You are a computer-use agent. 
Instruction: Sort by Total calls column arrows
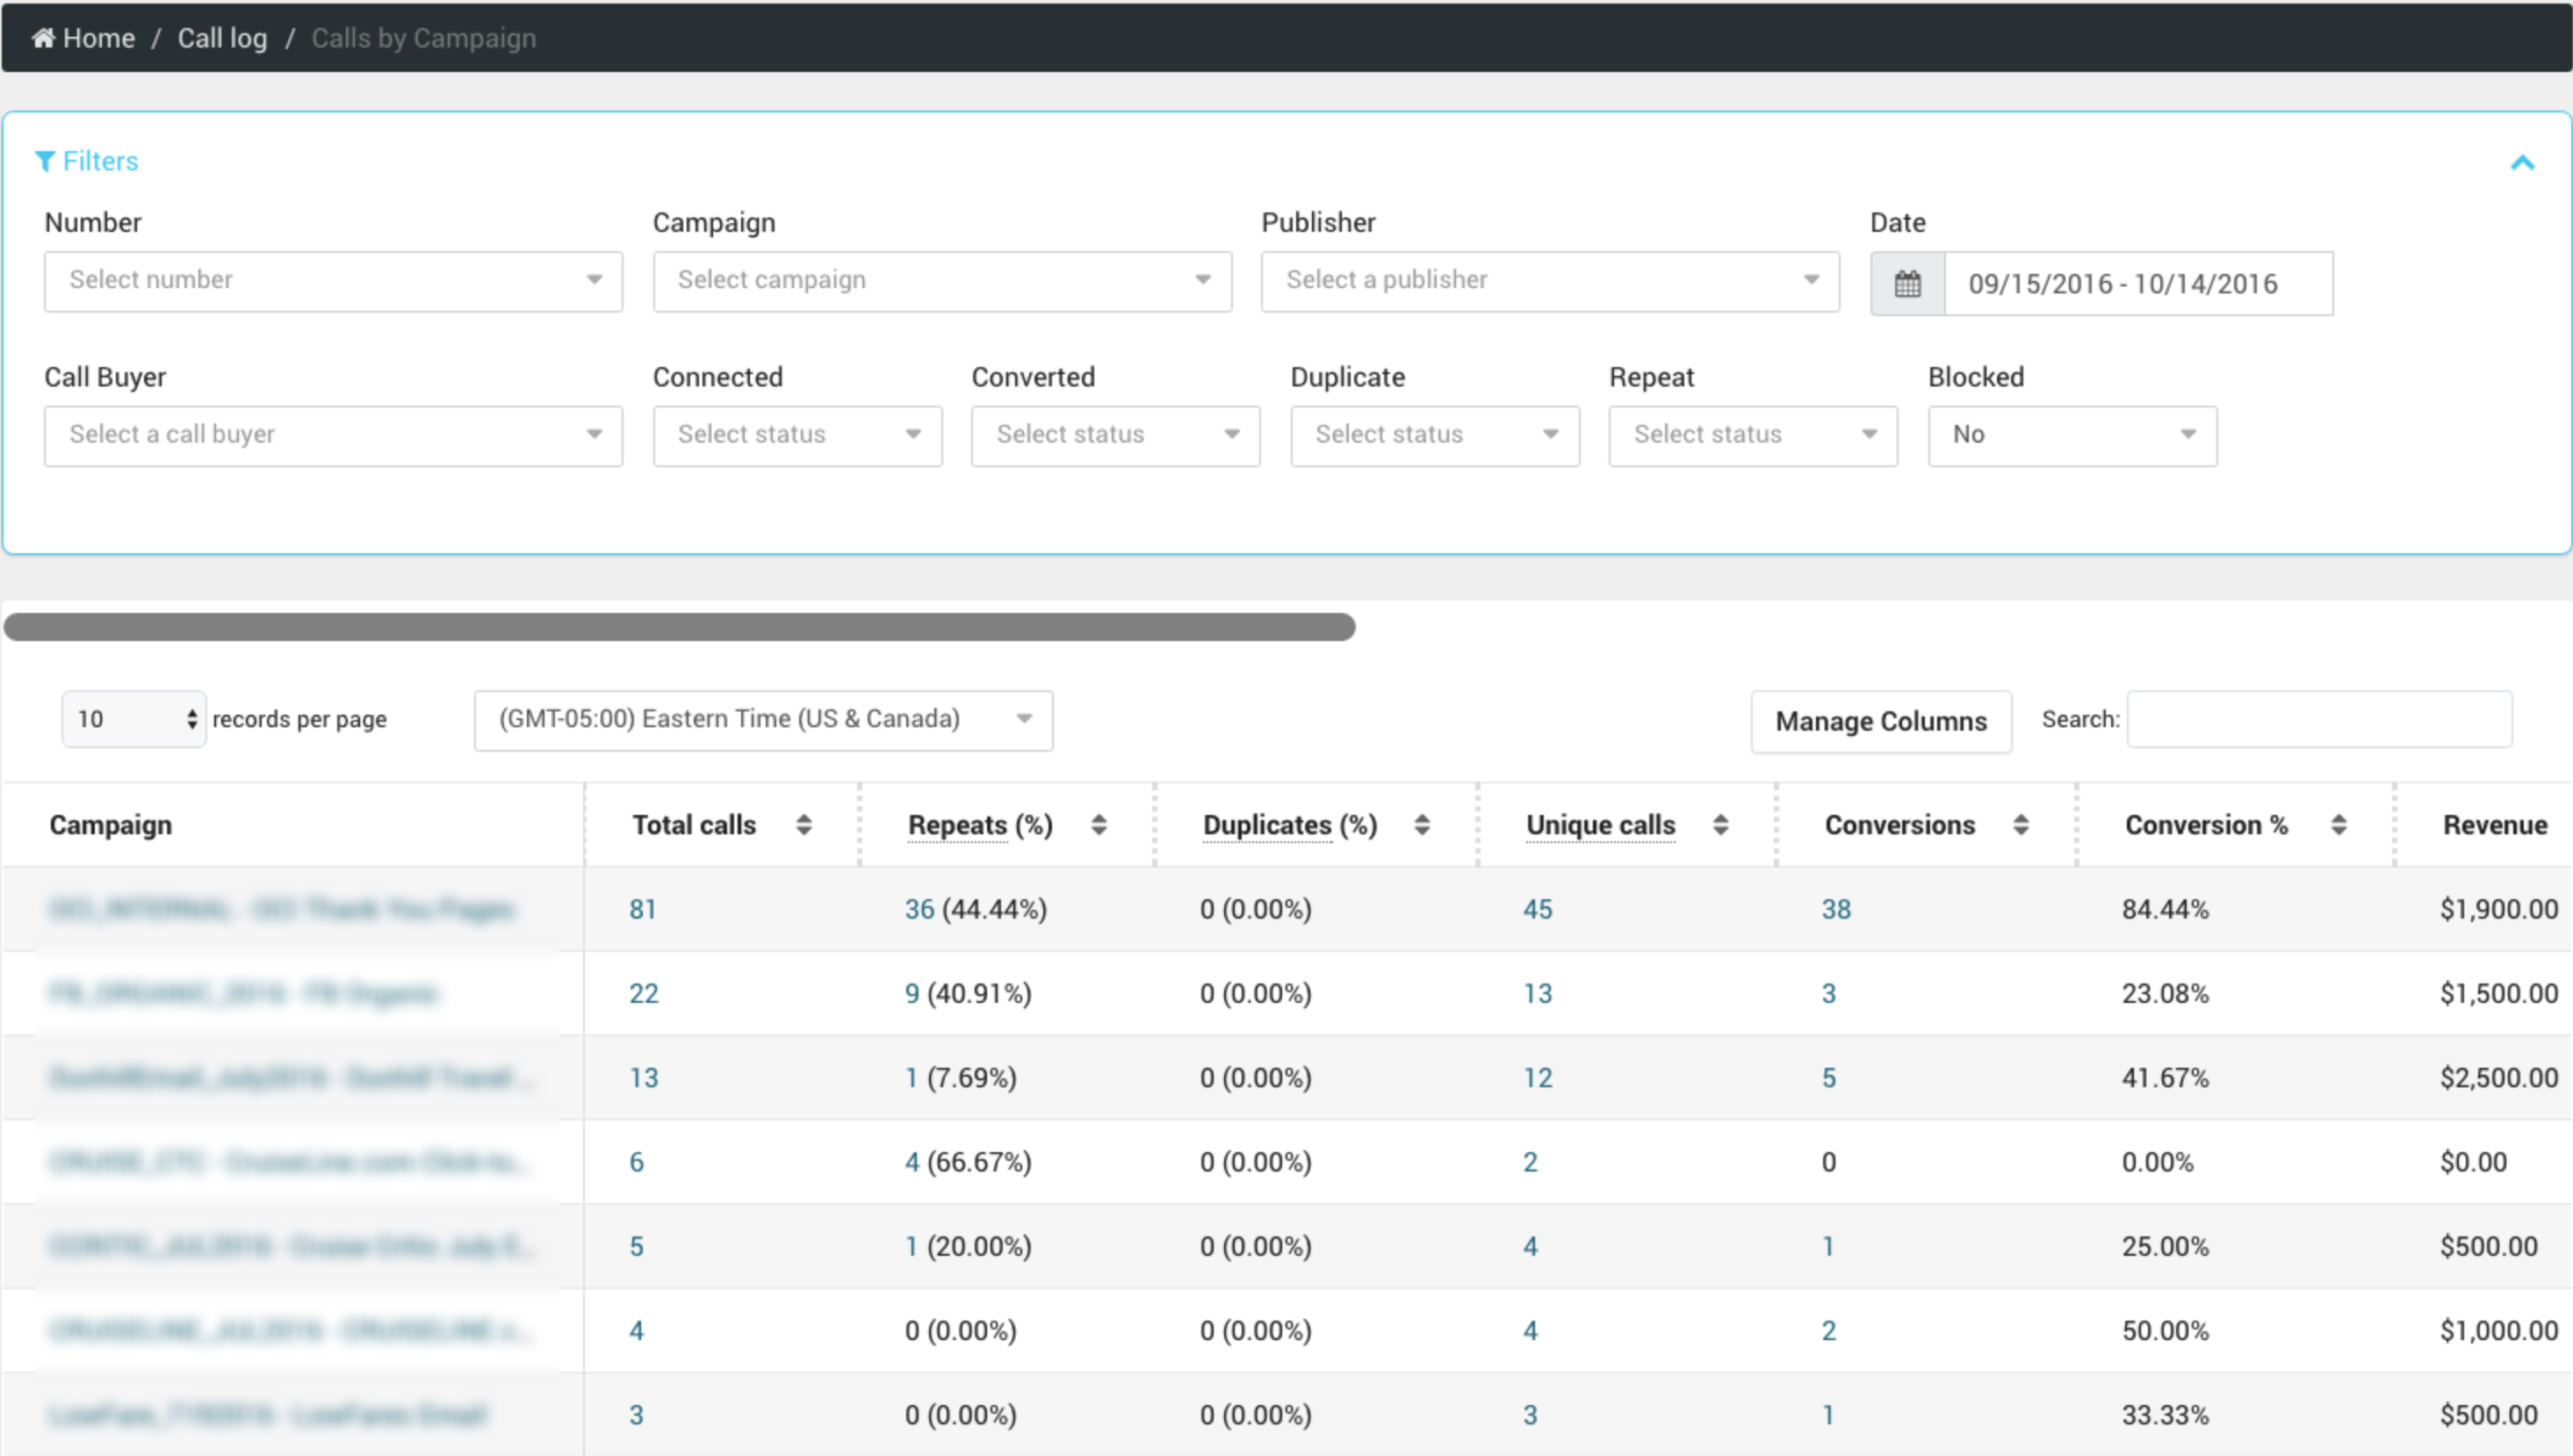[804, 825]
